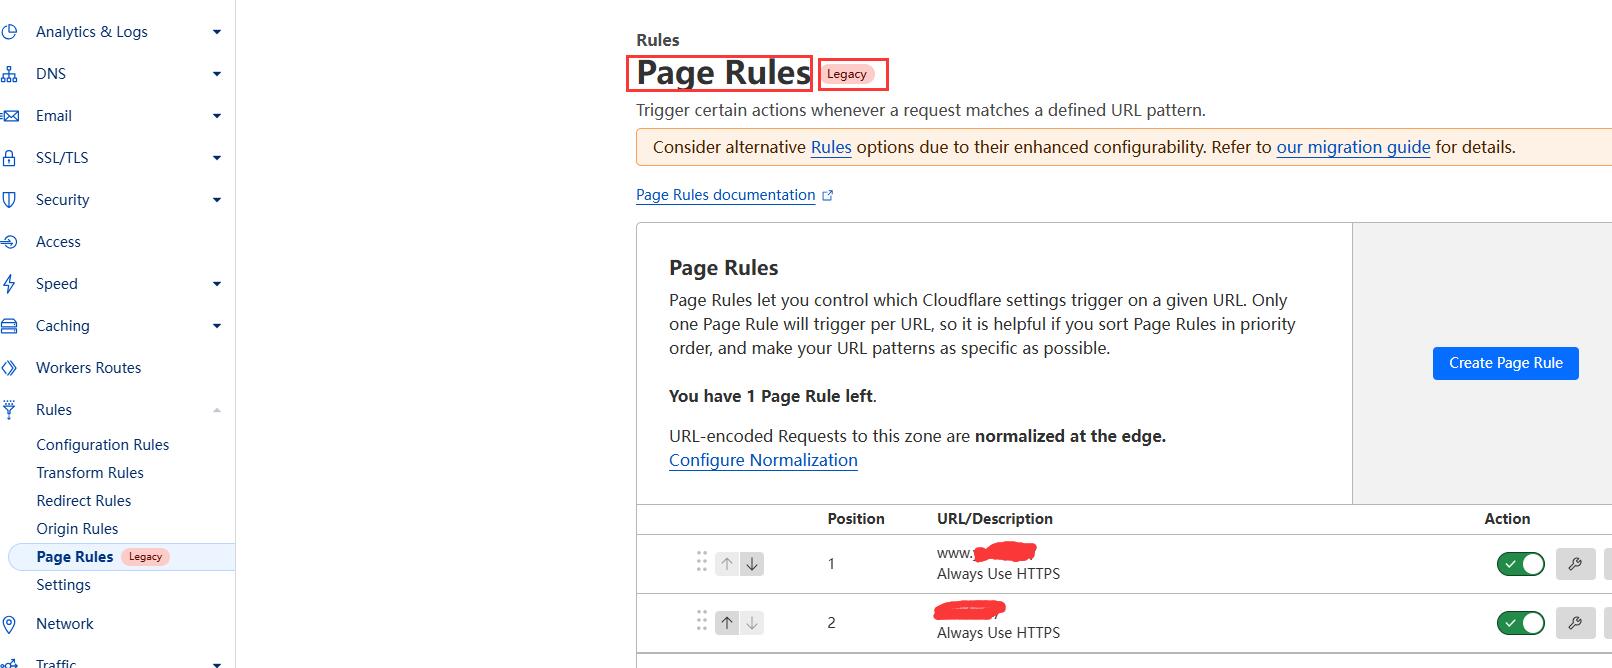Move rule 1 up with arrow

tap(727, 564)
